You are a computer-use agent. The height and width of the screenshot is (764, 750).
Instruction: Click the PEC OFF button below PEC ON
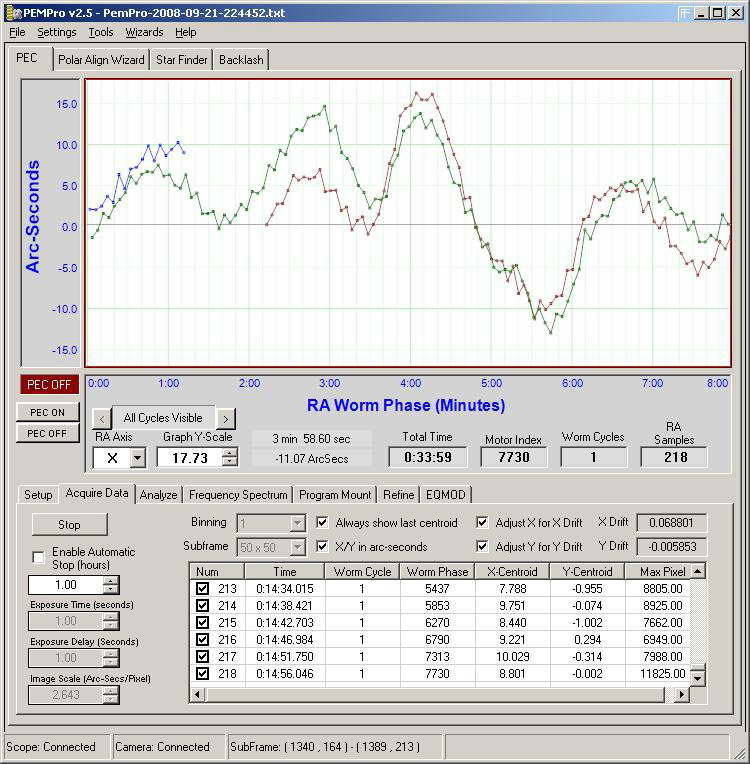point(47,433)
